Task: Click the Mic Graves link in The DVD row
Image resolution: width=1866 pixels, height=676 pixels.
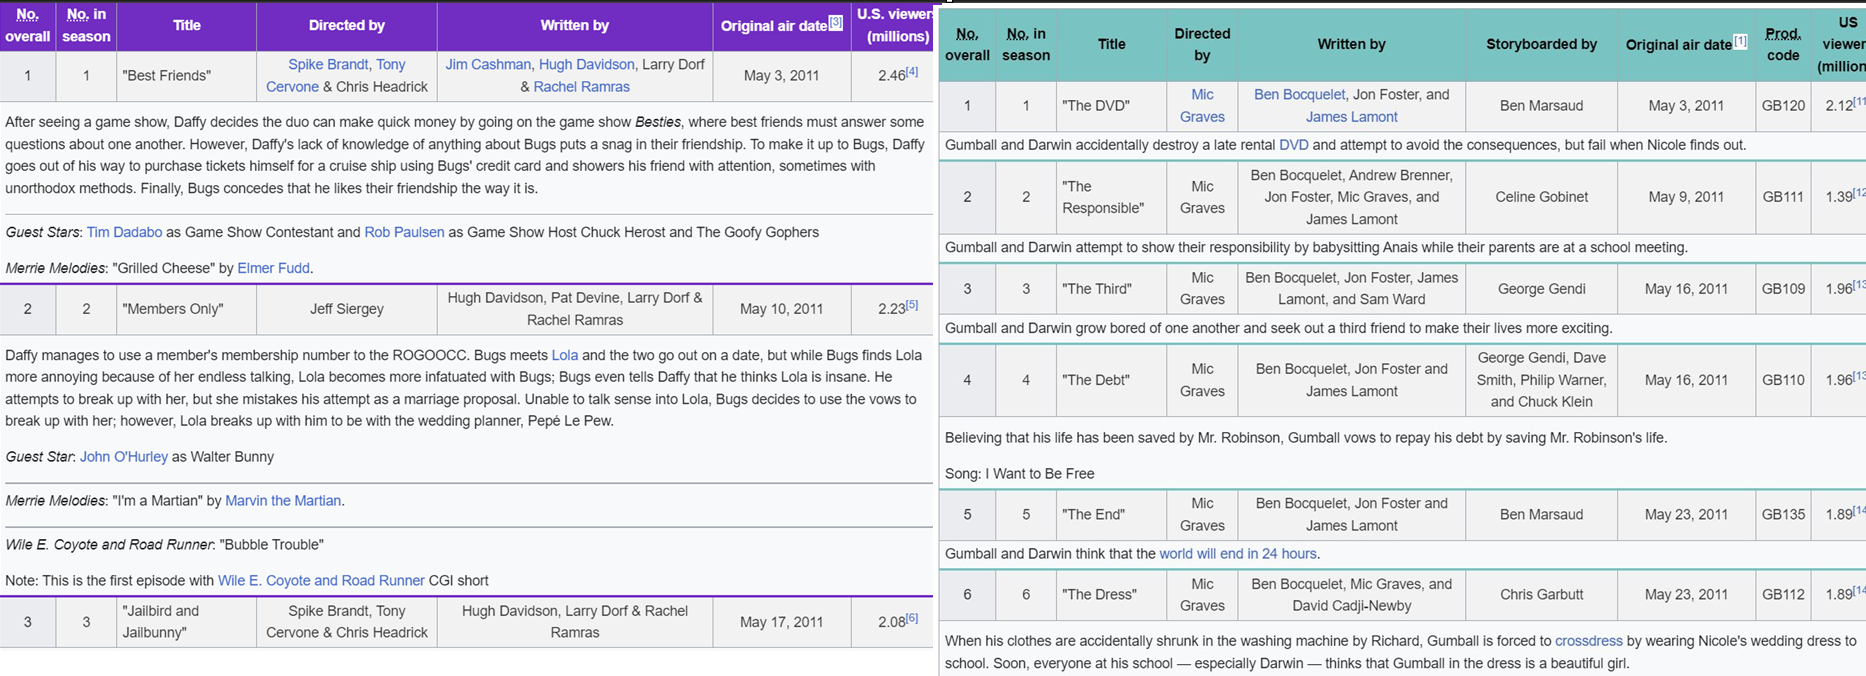Action: (1202, 105)
